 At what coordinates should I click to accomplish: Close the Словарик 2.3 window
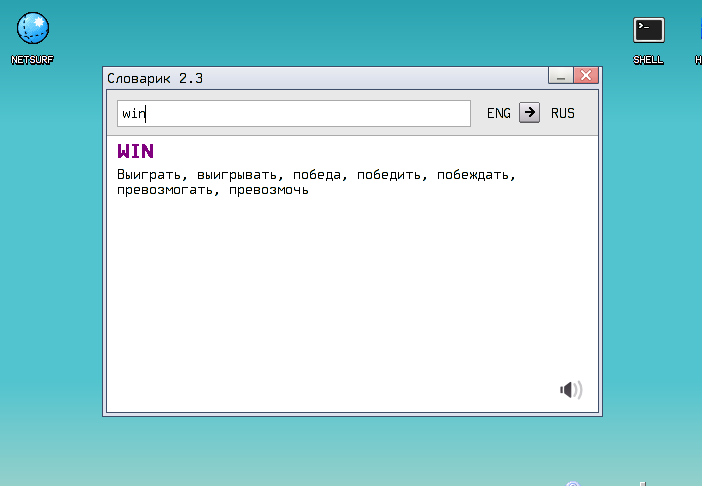pos(586,76)
